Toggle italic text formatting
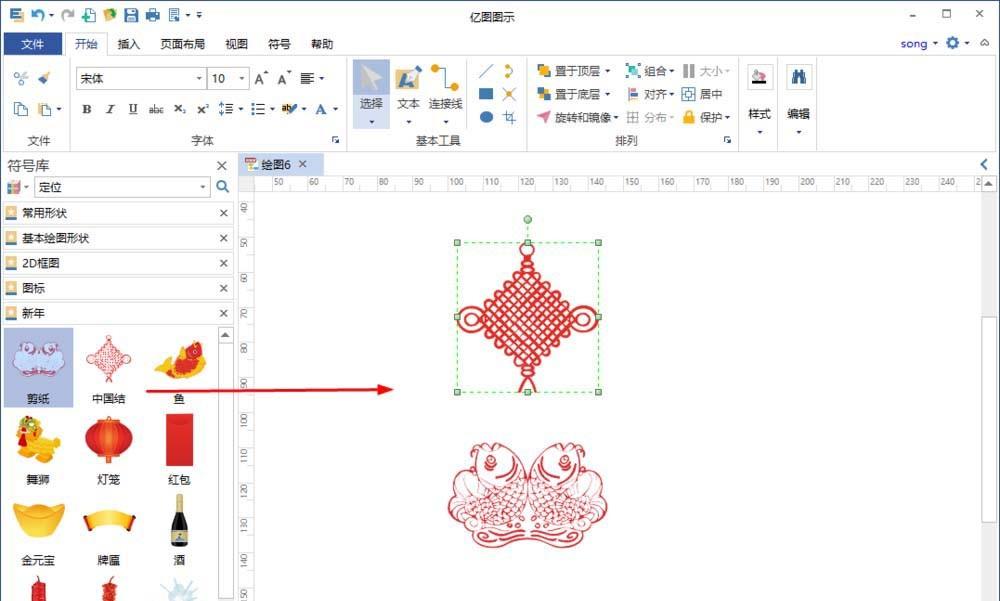Screen dimensions: 1000x601 [109, 109]
